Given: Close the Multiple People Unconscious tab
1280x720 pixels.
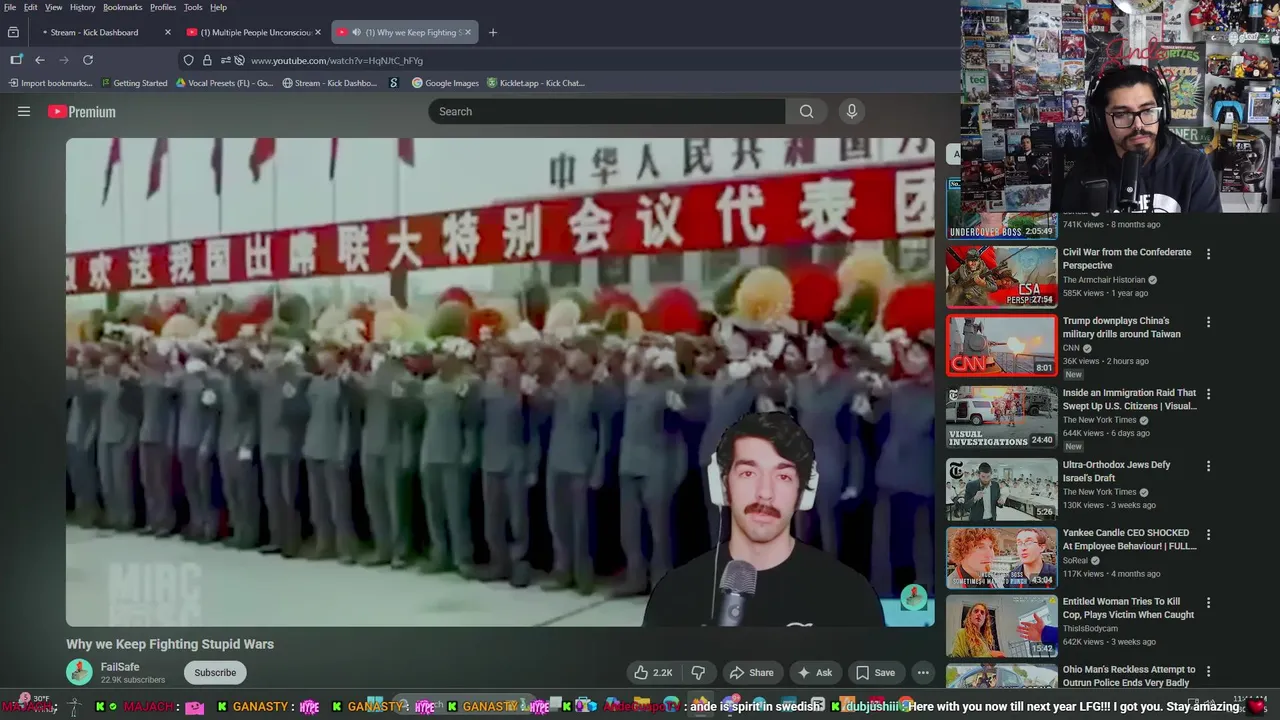Looking at the screenshot, I should pyautogui.click(x=318, y=32).
